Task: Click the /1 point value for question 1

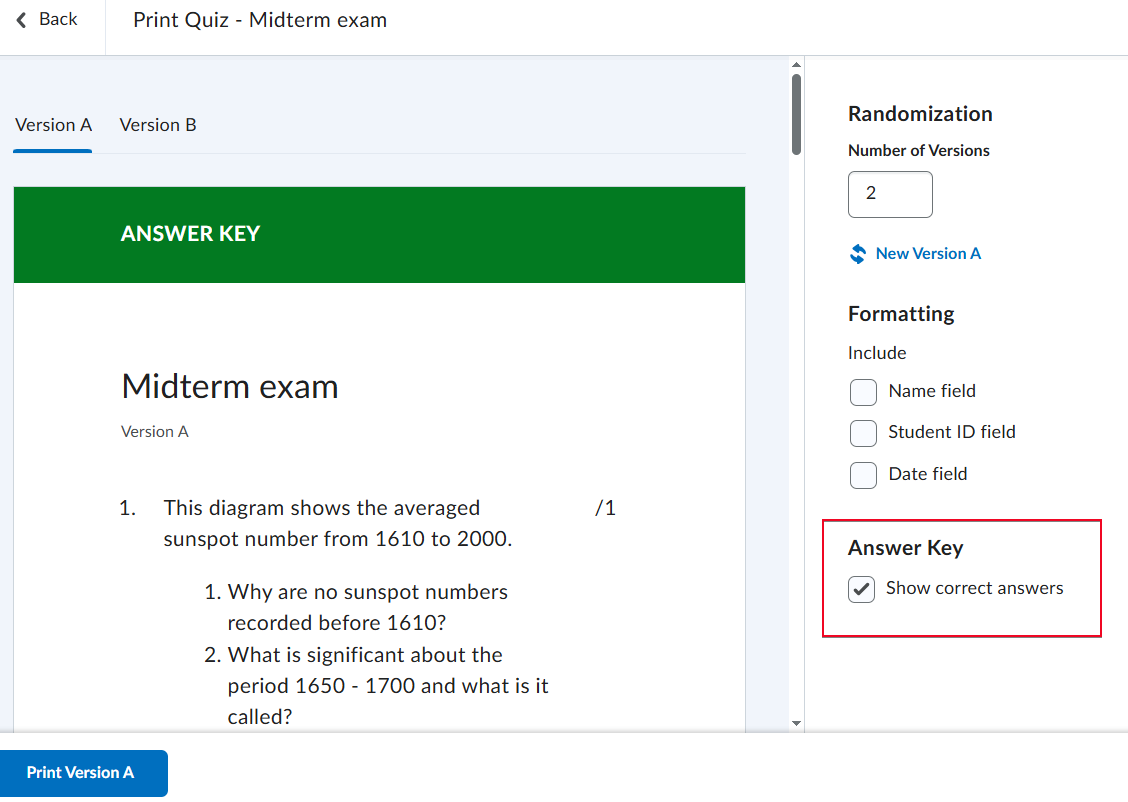Action: point(605,509)
